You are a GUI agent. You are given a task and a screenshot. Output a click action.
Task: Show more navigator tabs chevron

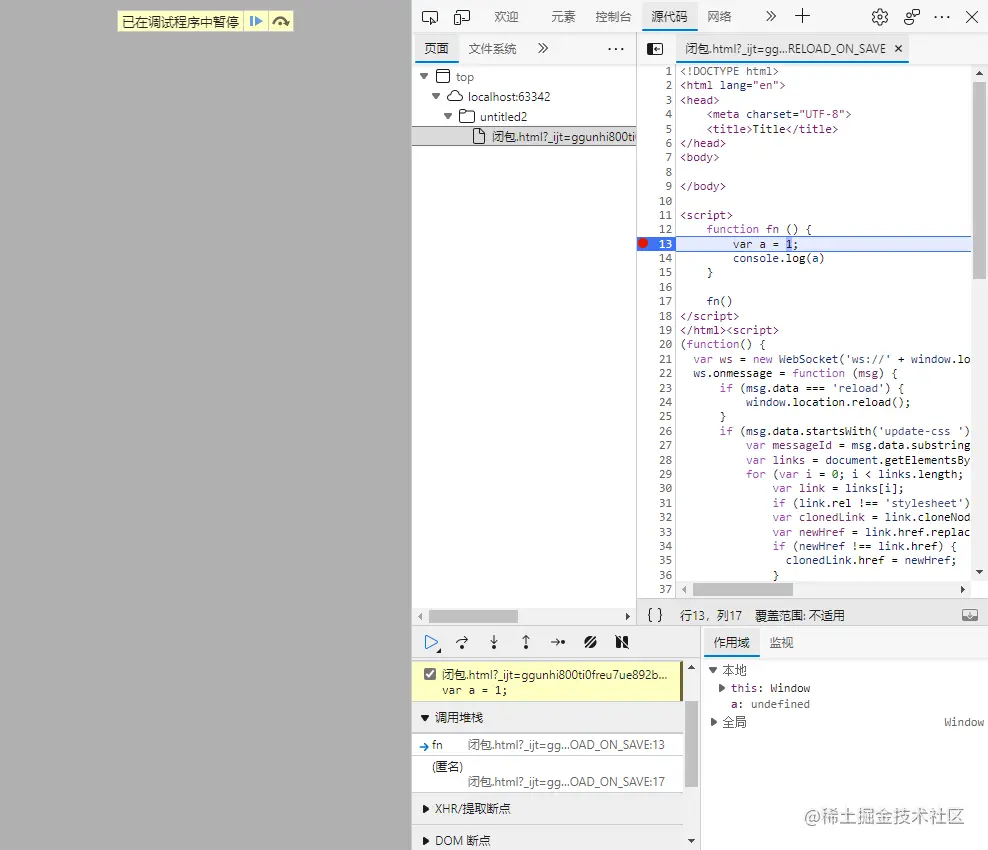(543, 48)
